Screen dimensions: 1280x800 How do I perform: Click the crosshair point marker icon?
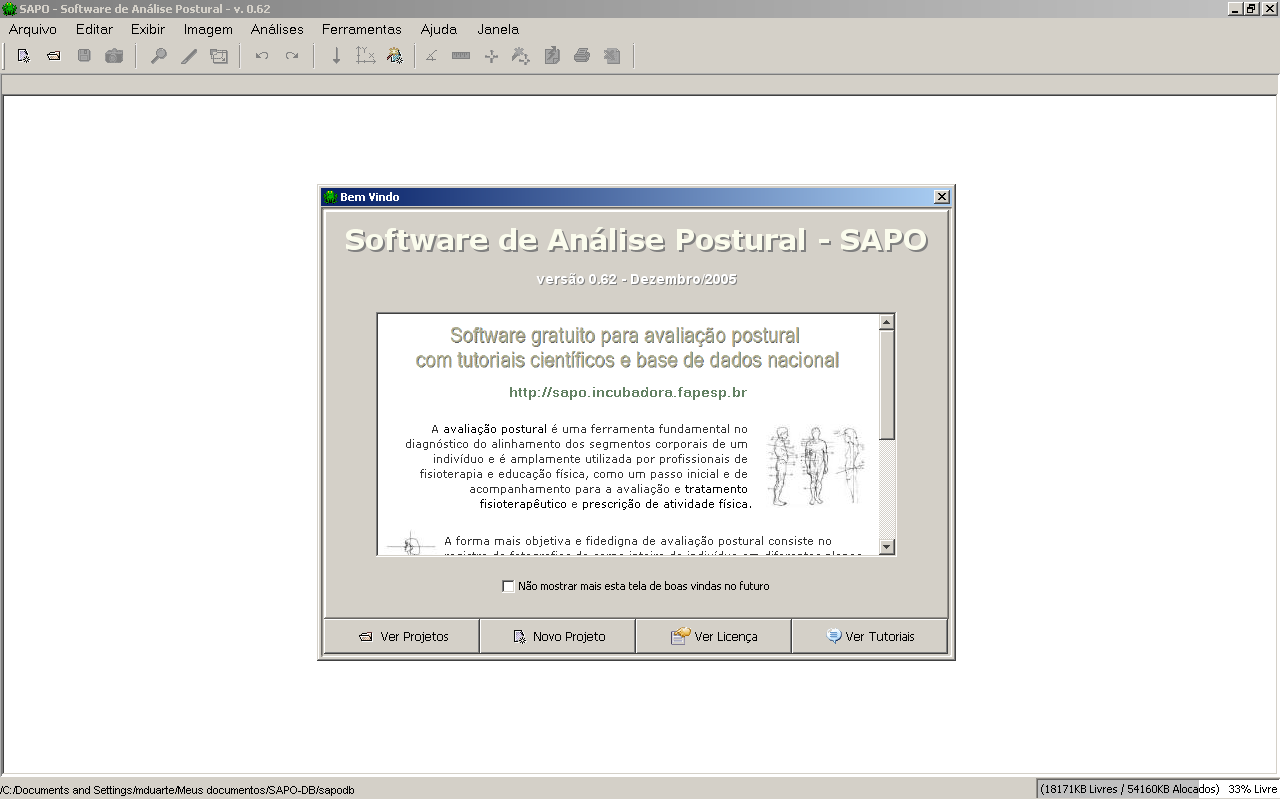click(491, 56)
